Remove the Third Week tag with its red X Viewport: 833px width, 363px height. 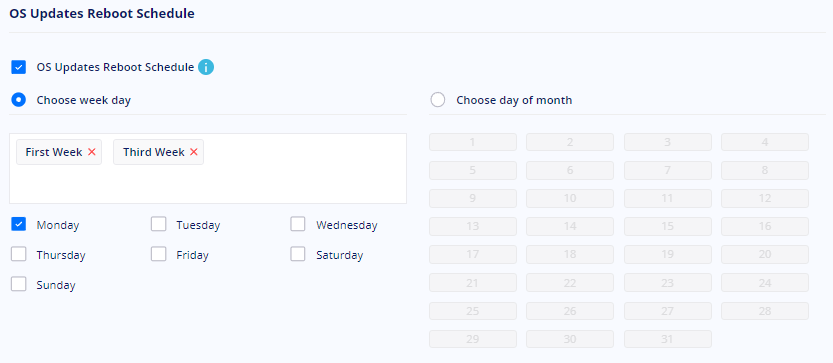193,152
